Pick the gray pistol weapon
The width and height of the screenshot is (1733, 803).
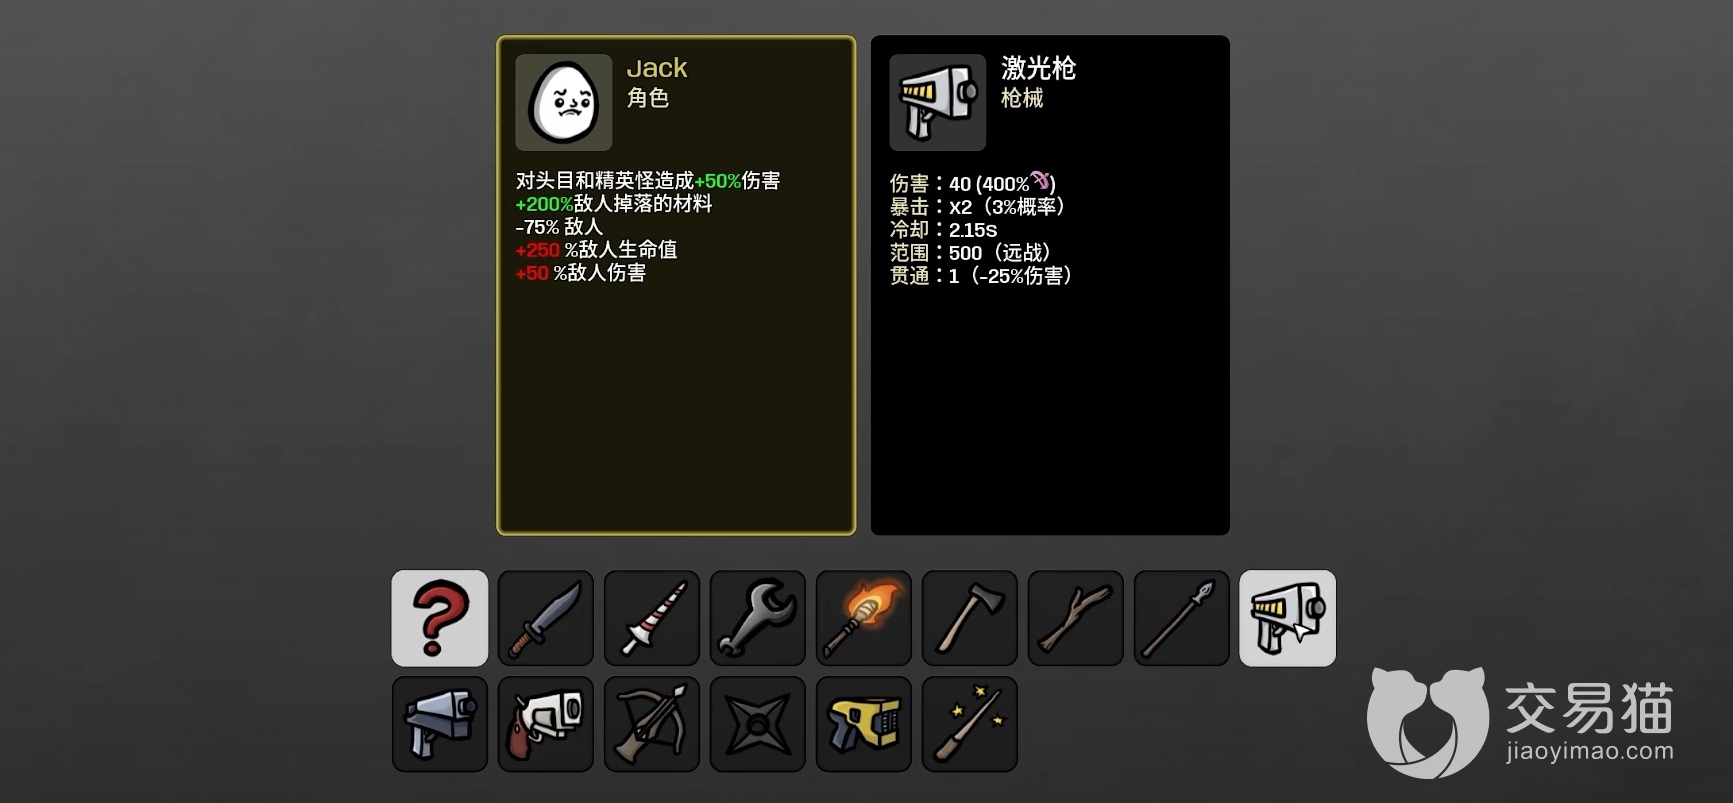[x=440, y=724]
